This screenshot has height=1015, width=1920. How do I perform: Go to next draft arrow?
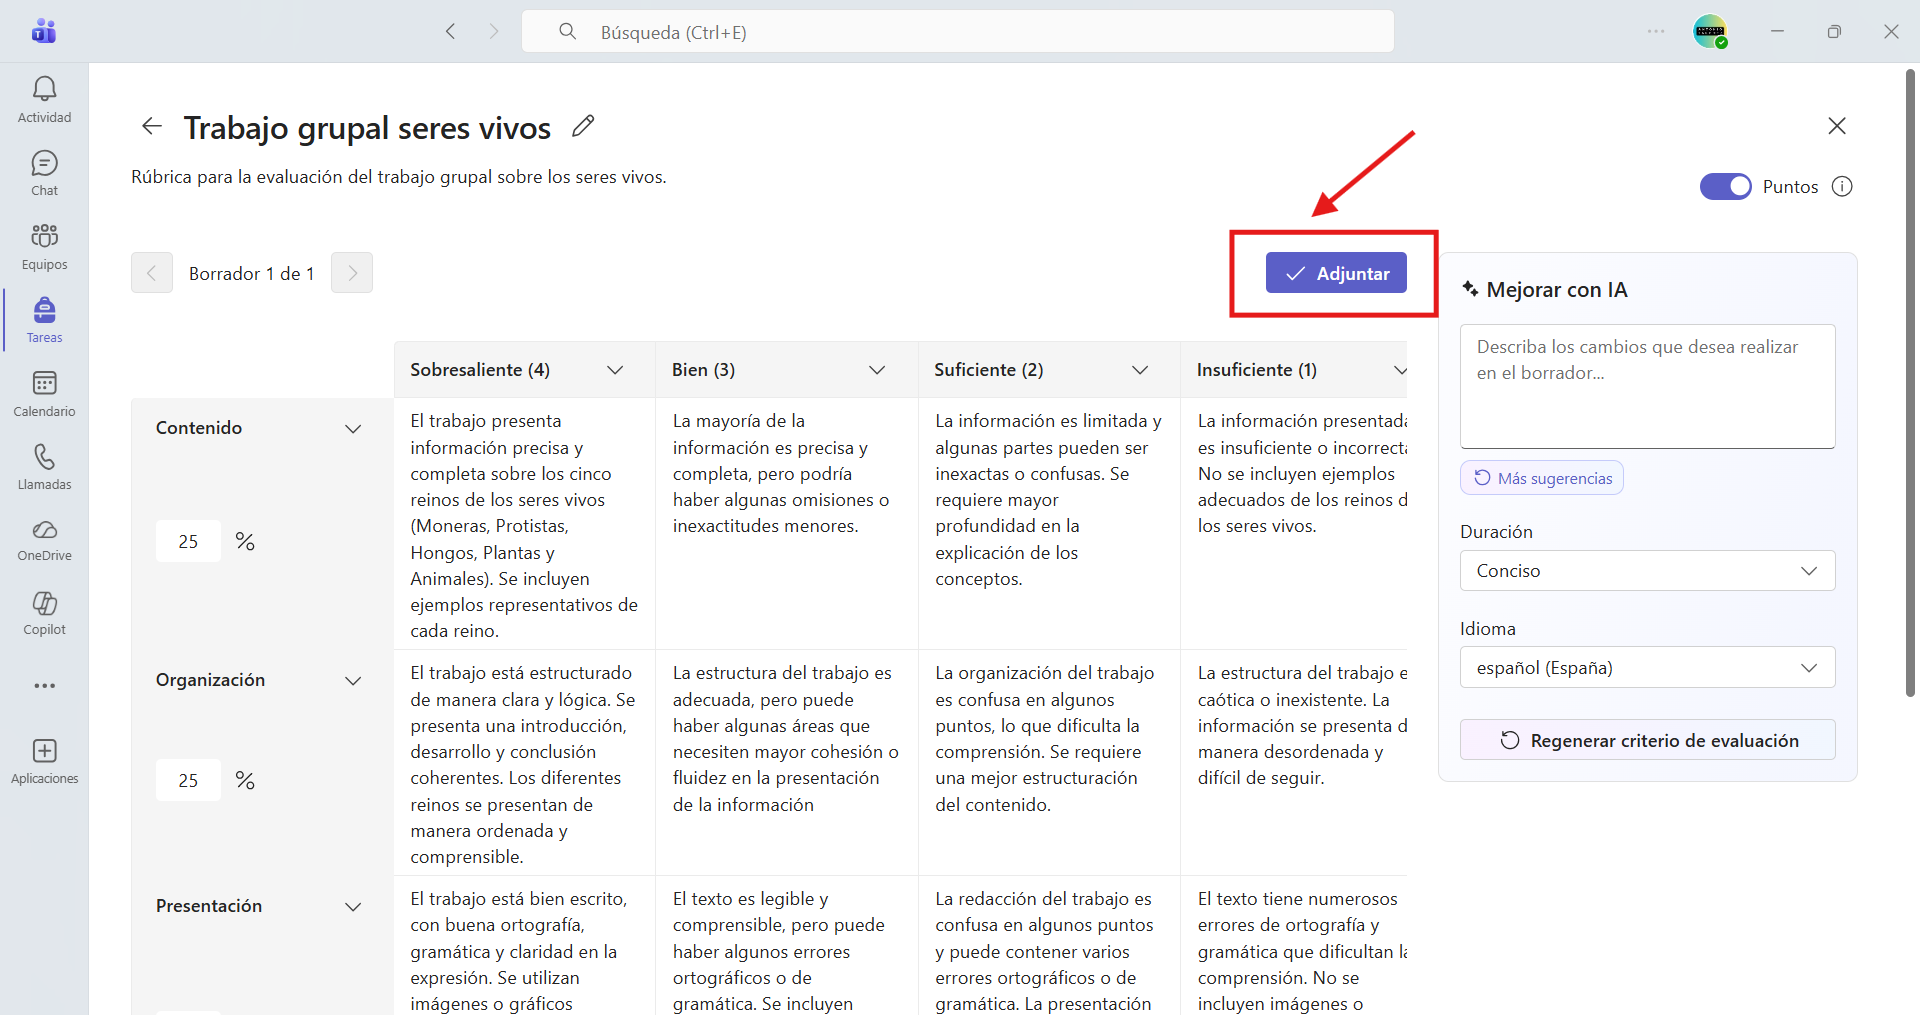tap(352, 273)
